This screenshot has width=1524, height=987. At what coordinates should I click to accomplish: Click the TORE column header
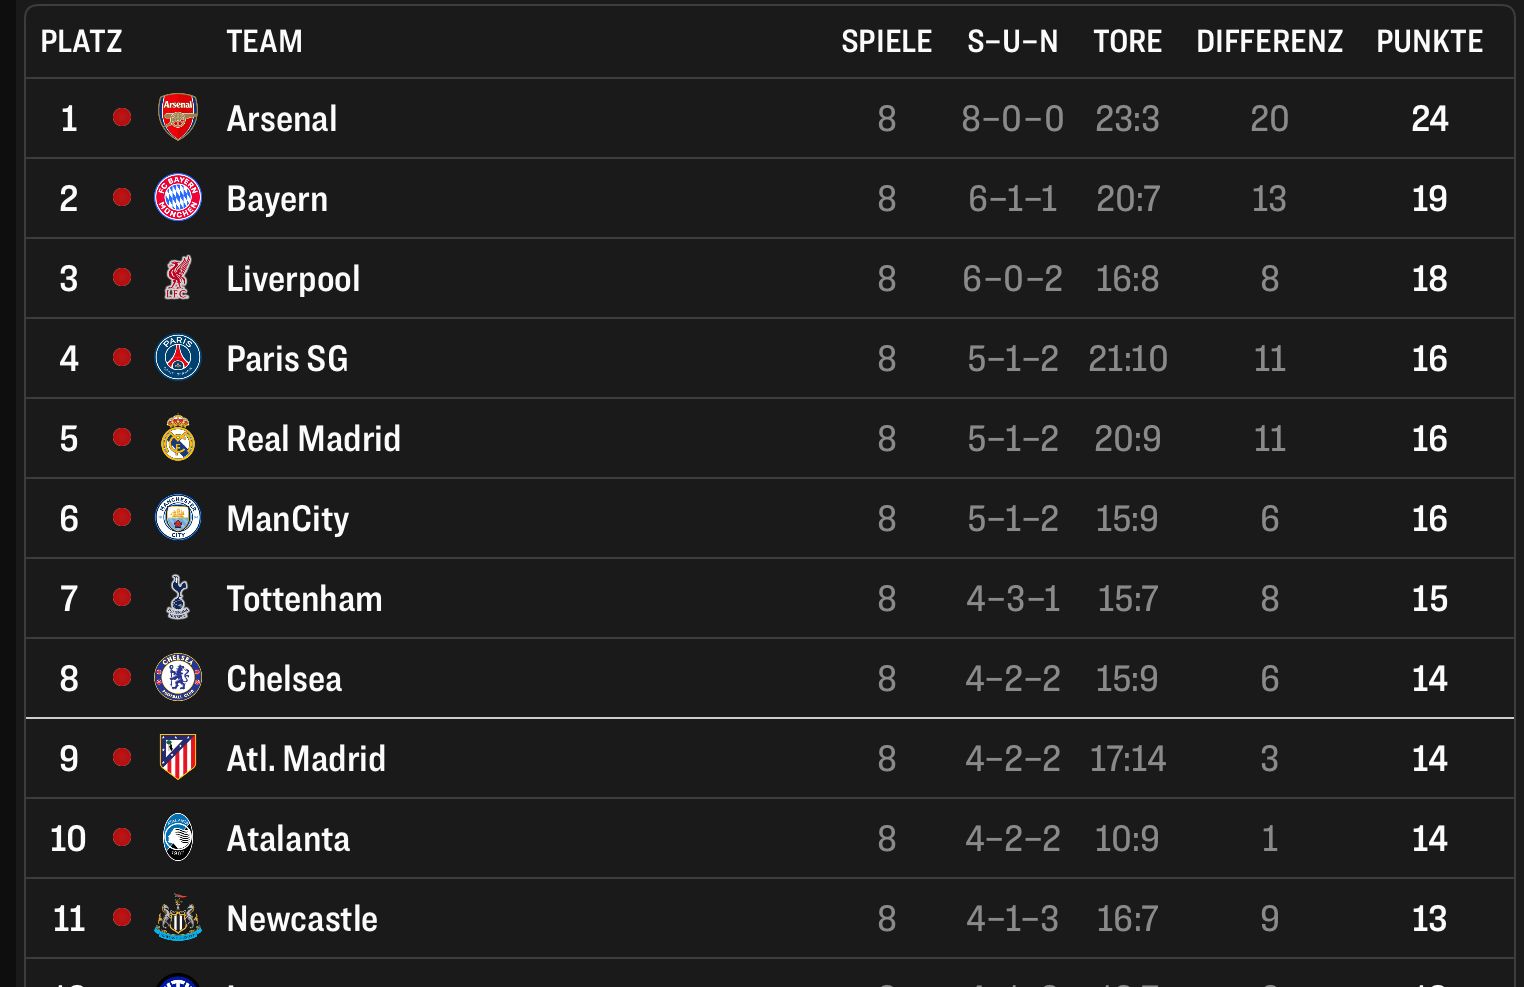pyautogui.click(x=1127, y=41)
